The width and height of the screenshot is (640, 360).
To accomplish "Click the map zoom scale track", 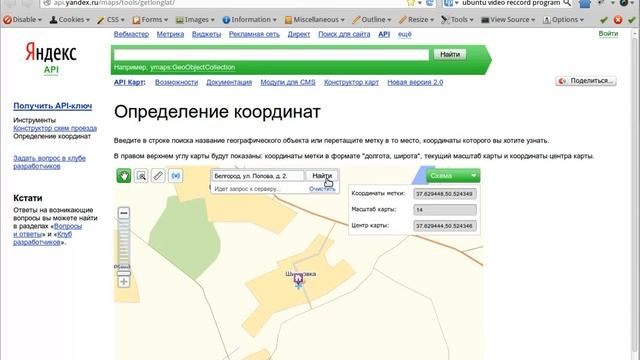I will click(x=124, y=245).
